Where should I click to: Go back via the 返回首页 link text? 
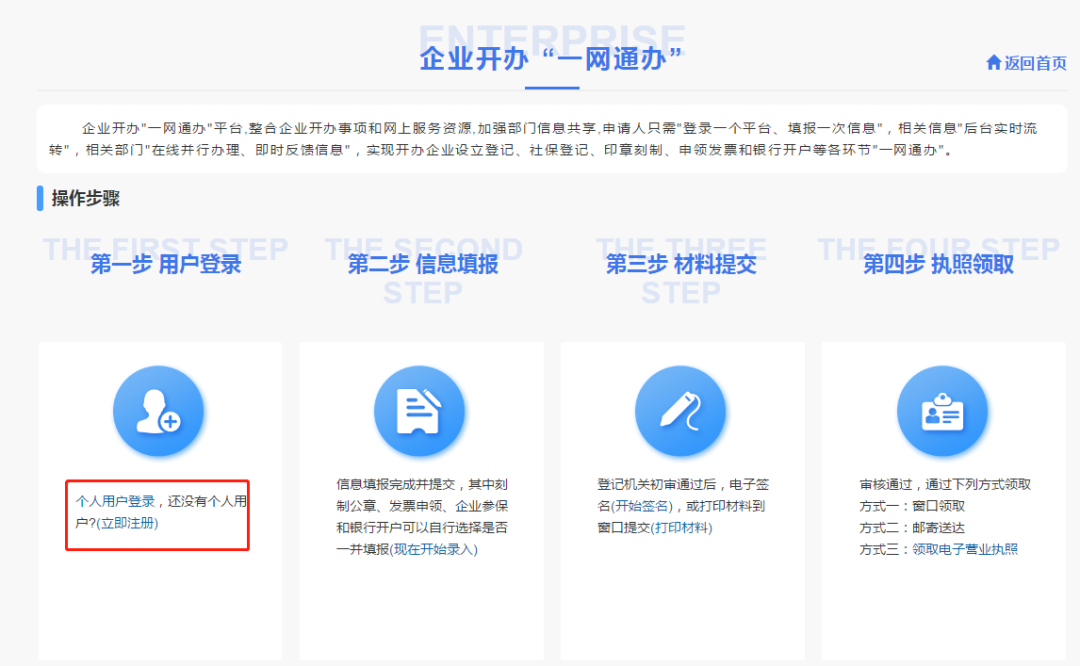coord(1035,63)
